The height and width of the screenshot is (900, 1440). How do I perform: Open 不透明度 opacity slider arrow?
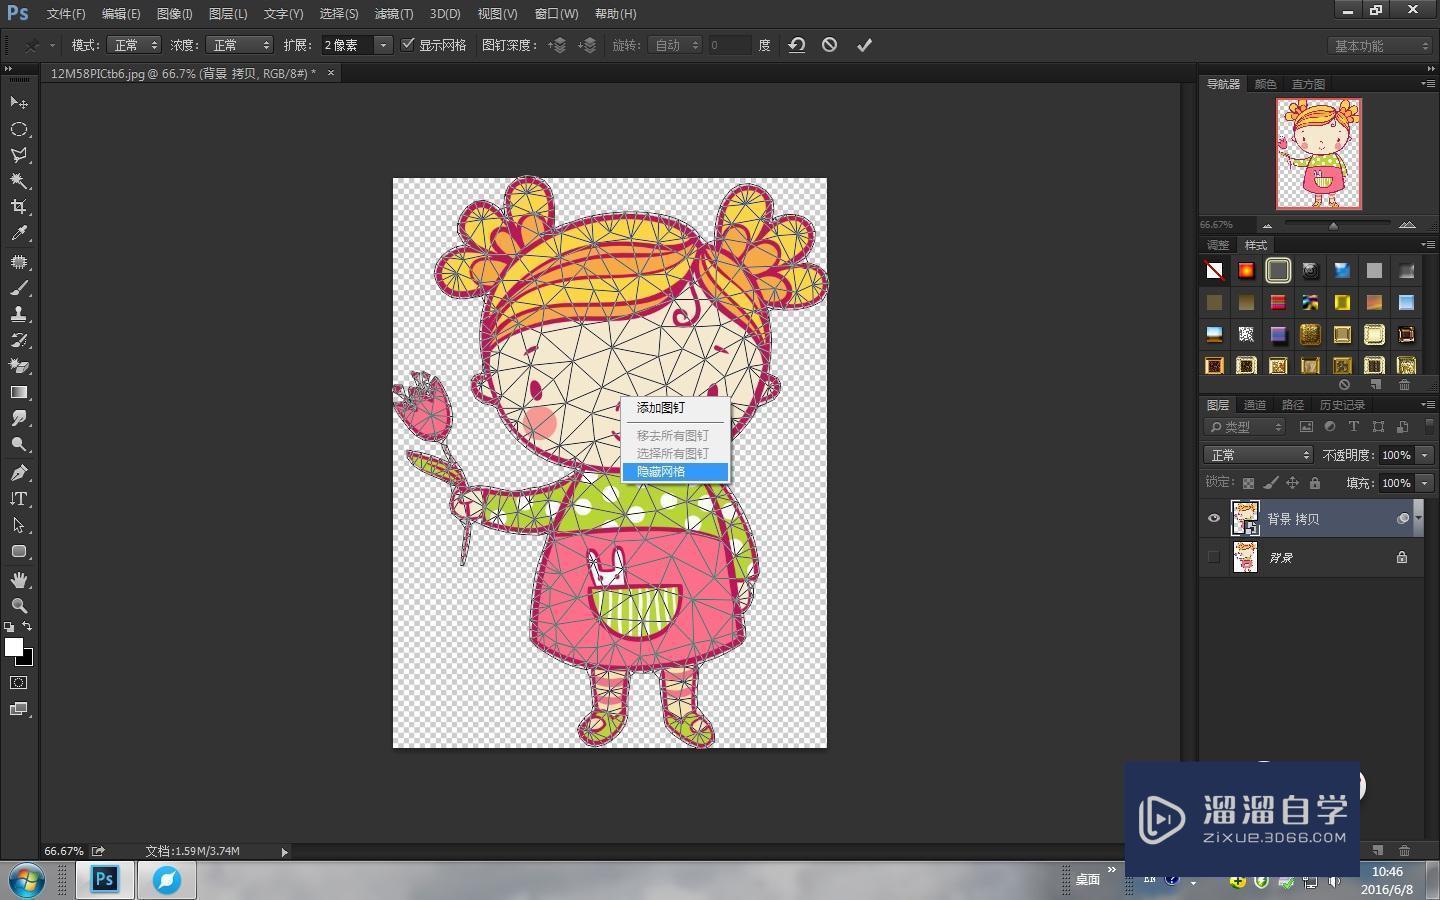(x=1425, y=455)
